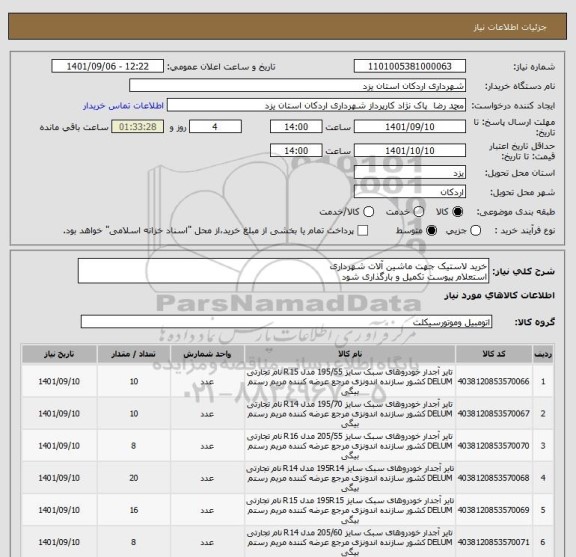Viewport: 576px width, 557px height.
Task: Click the price validity time 14:00 field
Action: click(296, 151)
